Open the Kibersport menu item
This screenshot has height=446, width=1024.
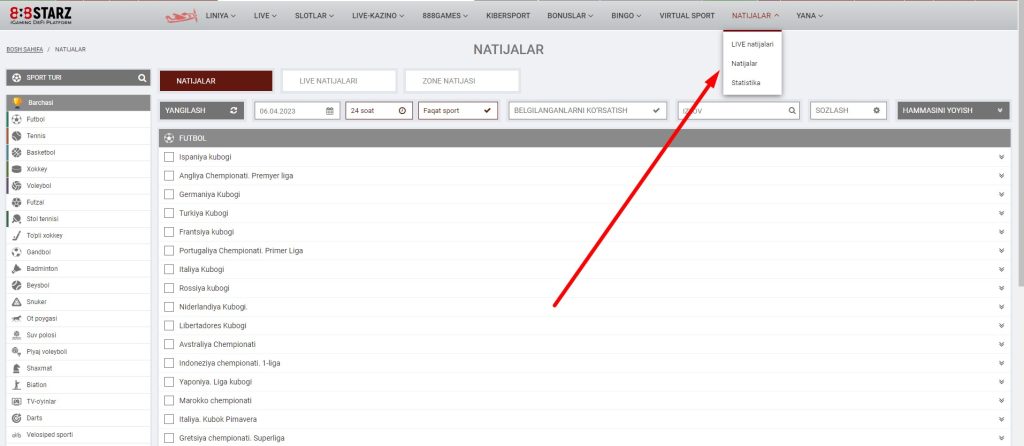(510, 16)
